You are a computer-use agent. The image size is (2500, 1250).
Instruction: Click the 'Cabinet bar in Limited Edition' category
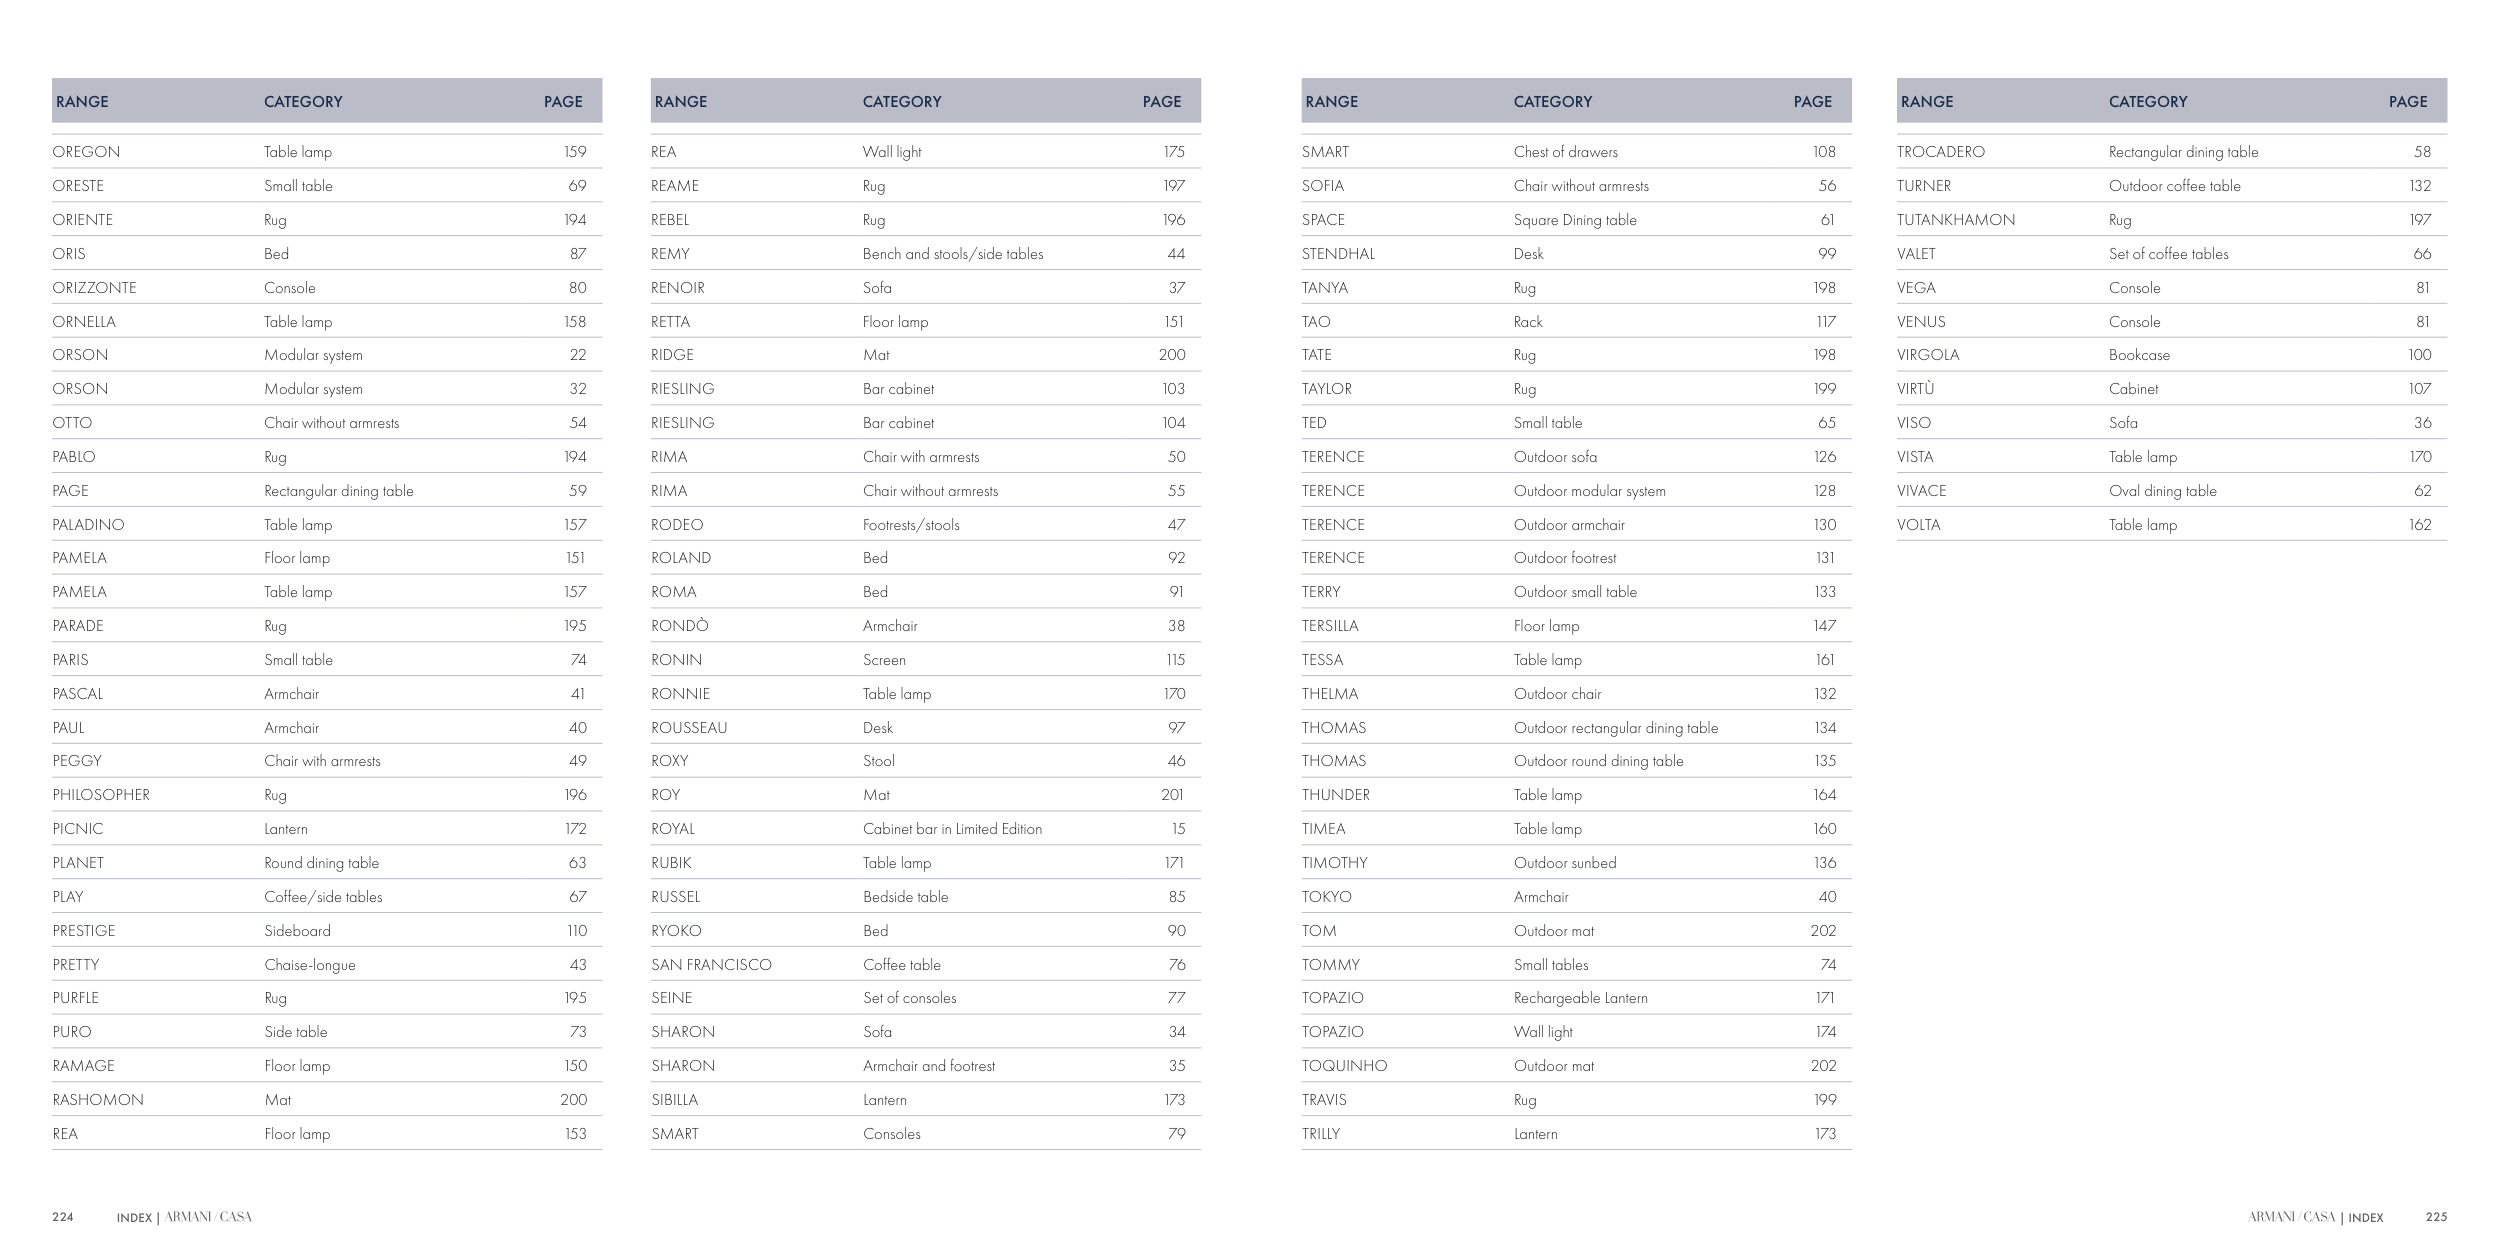(952, 829)
